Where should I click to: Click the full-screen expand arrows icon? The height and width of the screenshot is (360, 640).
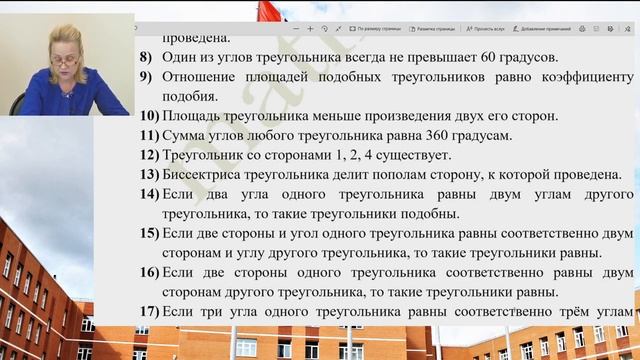tap(338, 29)
